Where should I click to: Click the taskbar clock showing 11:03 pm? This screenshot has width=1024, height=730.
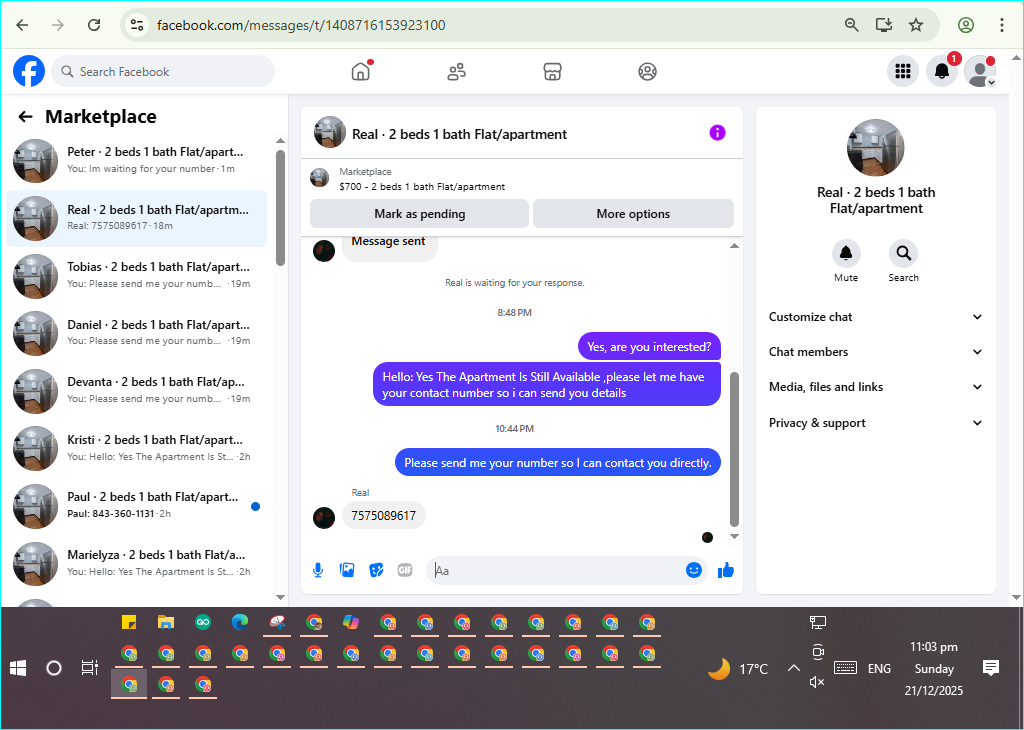click(x=933, y=647)
